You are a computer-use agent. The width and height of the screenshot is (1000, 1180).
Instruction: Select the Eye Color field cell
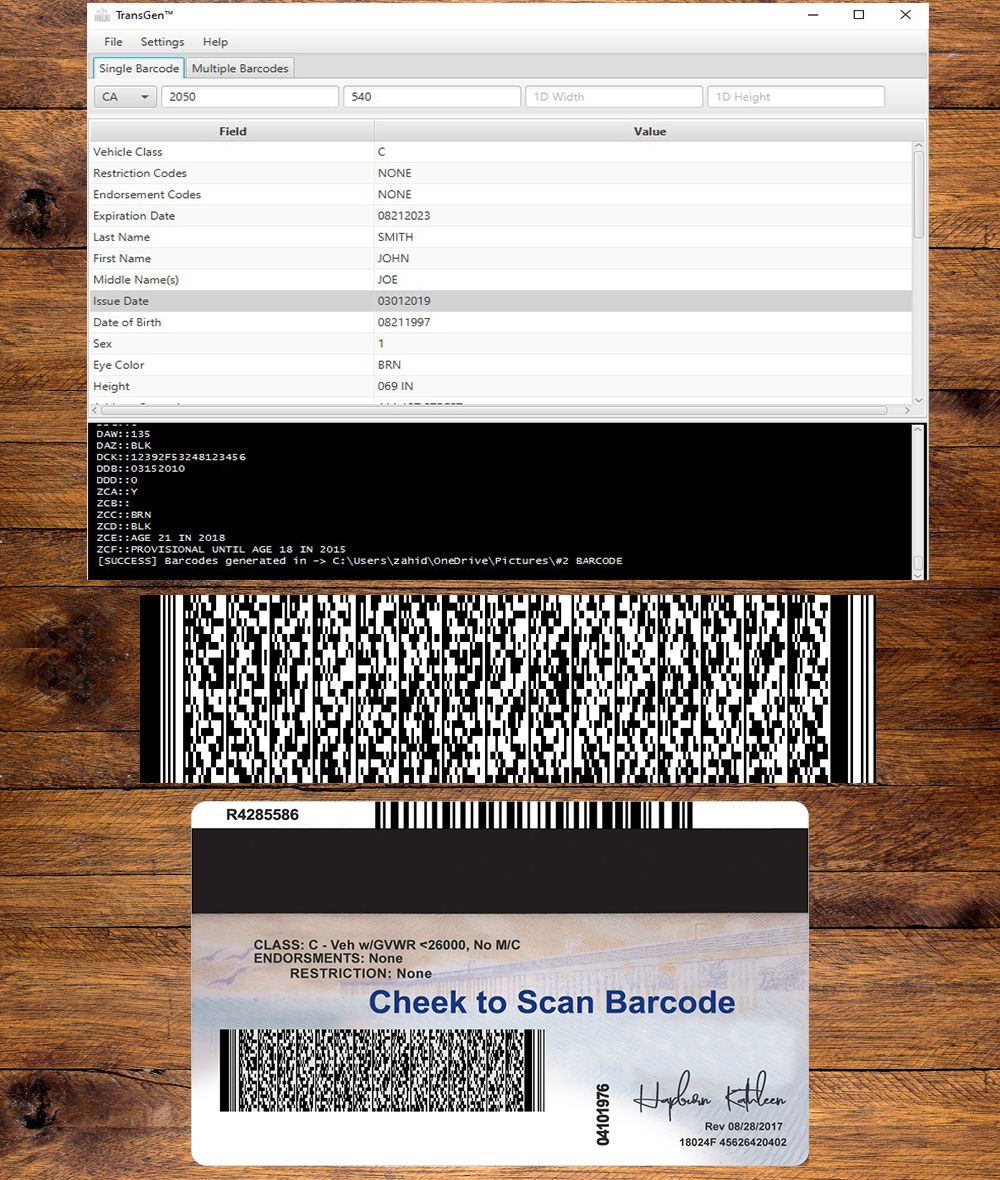[232, 365]
